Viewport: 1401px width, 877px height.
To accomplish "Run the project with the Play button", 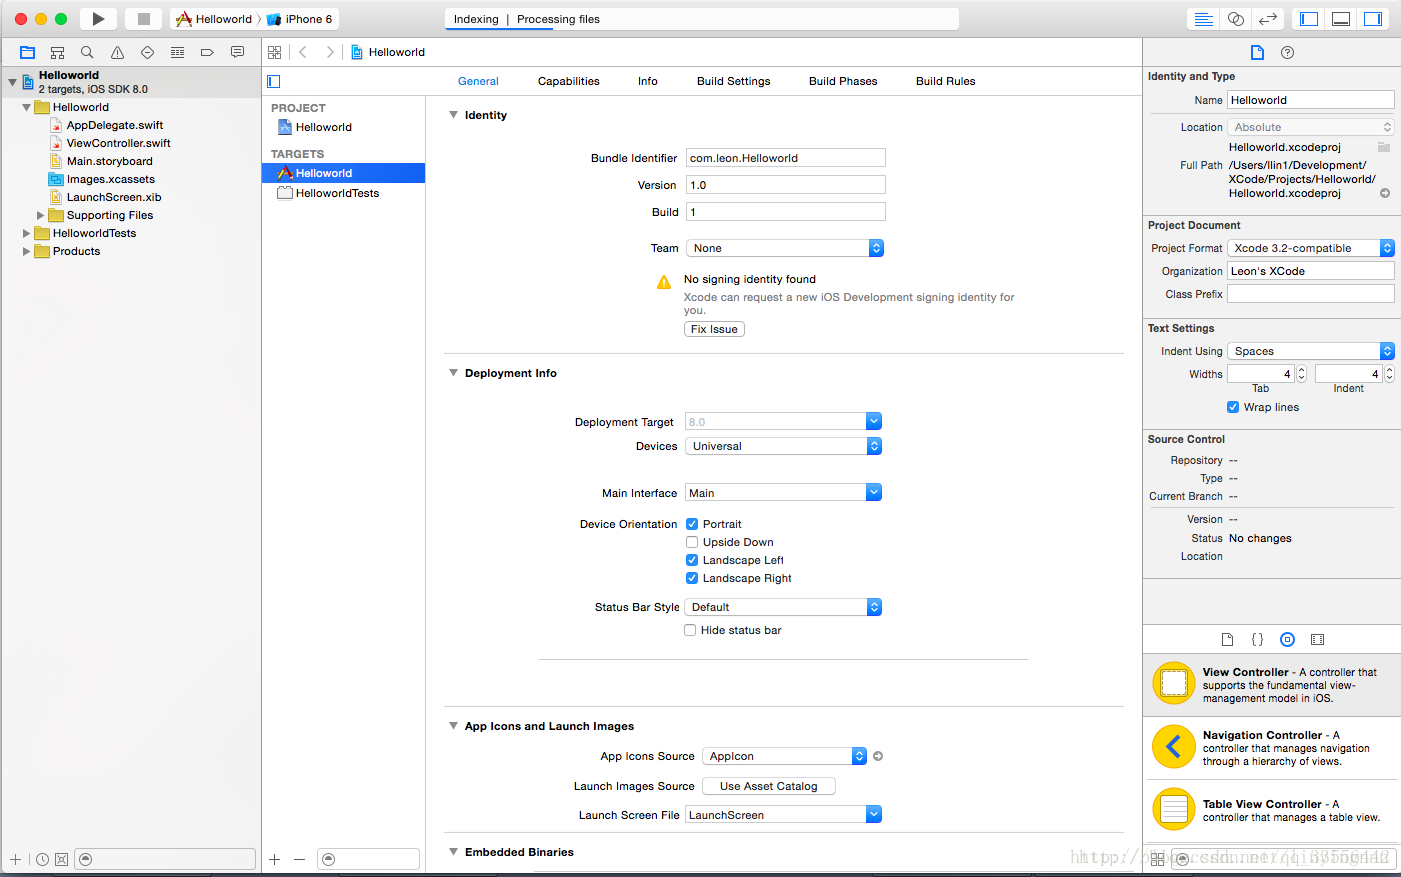I will pos(98,19).
